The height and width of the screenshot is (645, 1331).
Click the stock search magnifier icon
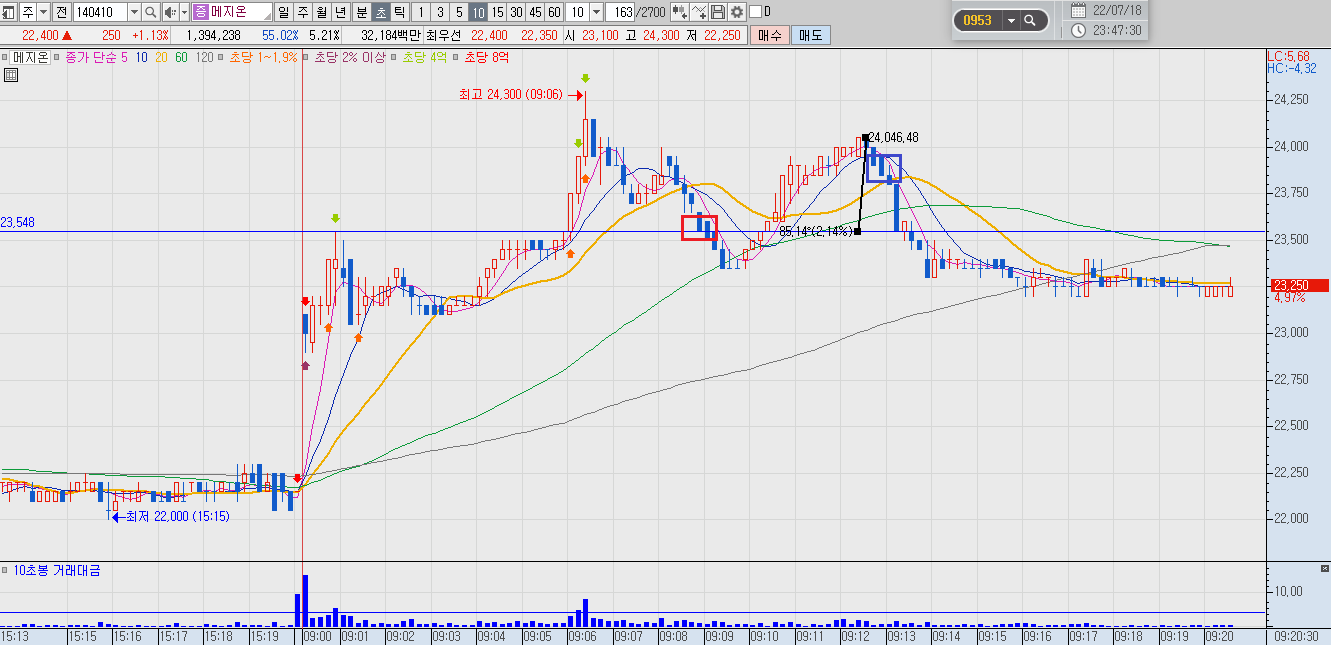click(151, 12)
